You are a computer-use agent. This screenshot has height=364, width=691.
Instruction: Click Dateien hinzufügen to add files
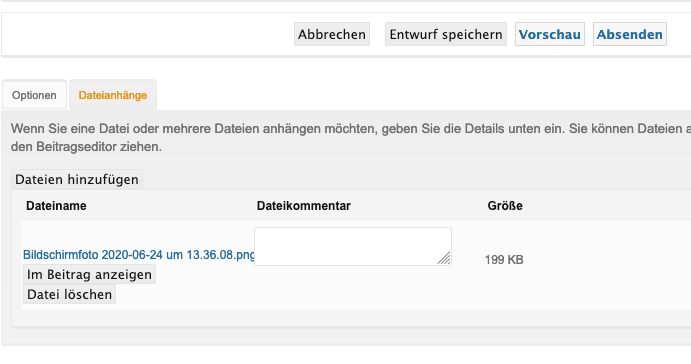(77, 179)
